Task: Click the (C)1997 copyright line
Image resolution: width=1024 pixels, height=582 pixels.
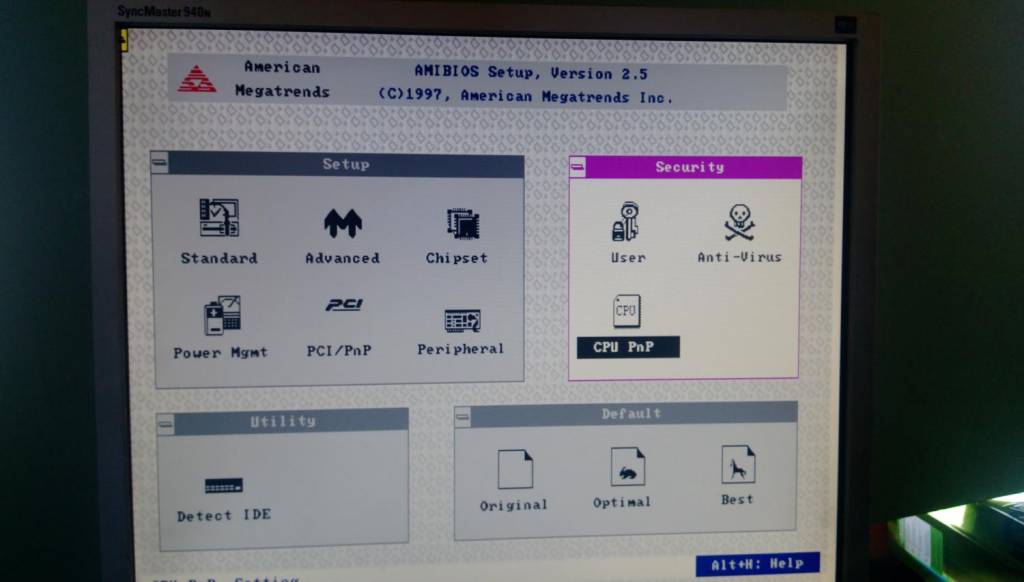Action: [525, 96]
